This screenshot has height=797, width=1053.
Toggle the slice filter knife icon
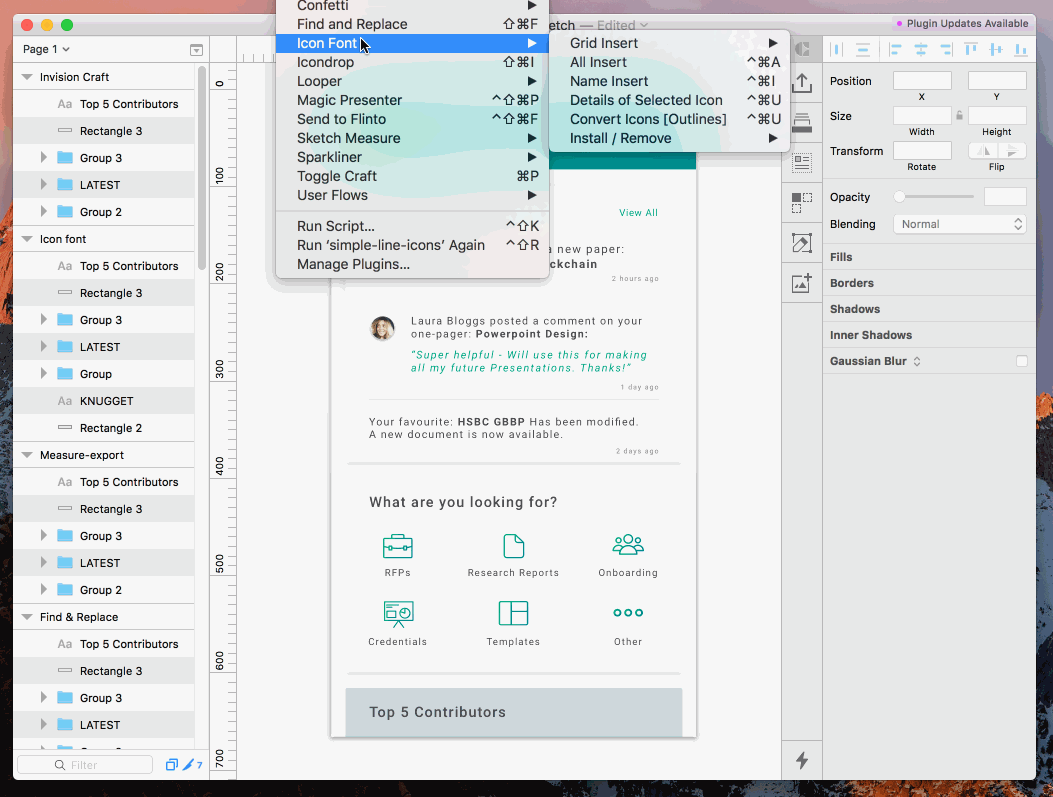tap(189, 764)
